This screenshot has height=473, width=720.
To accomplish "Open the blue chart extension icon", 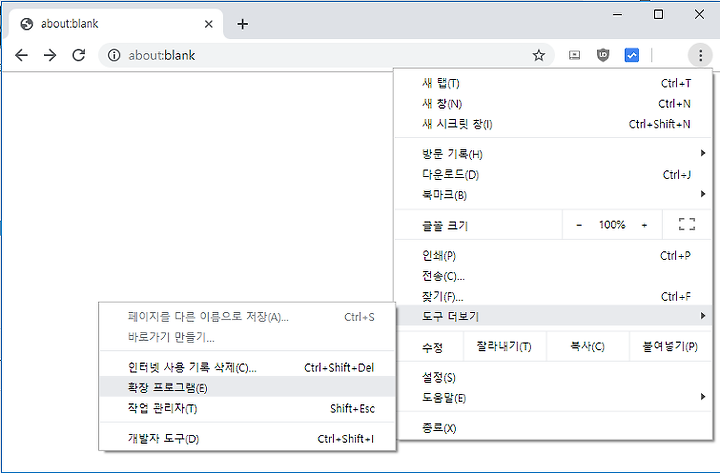I will point(631,55).
